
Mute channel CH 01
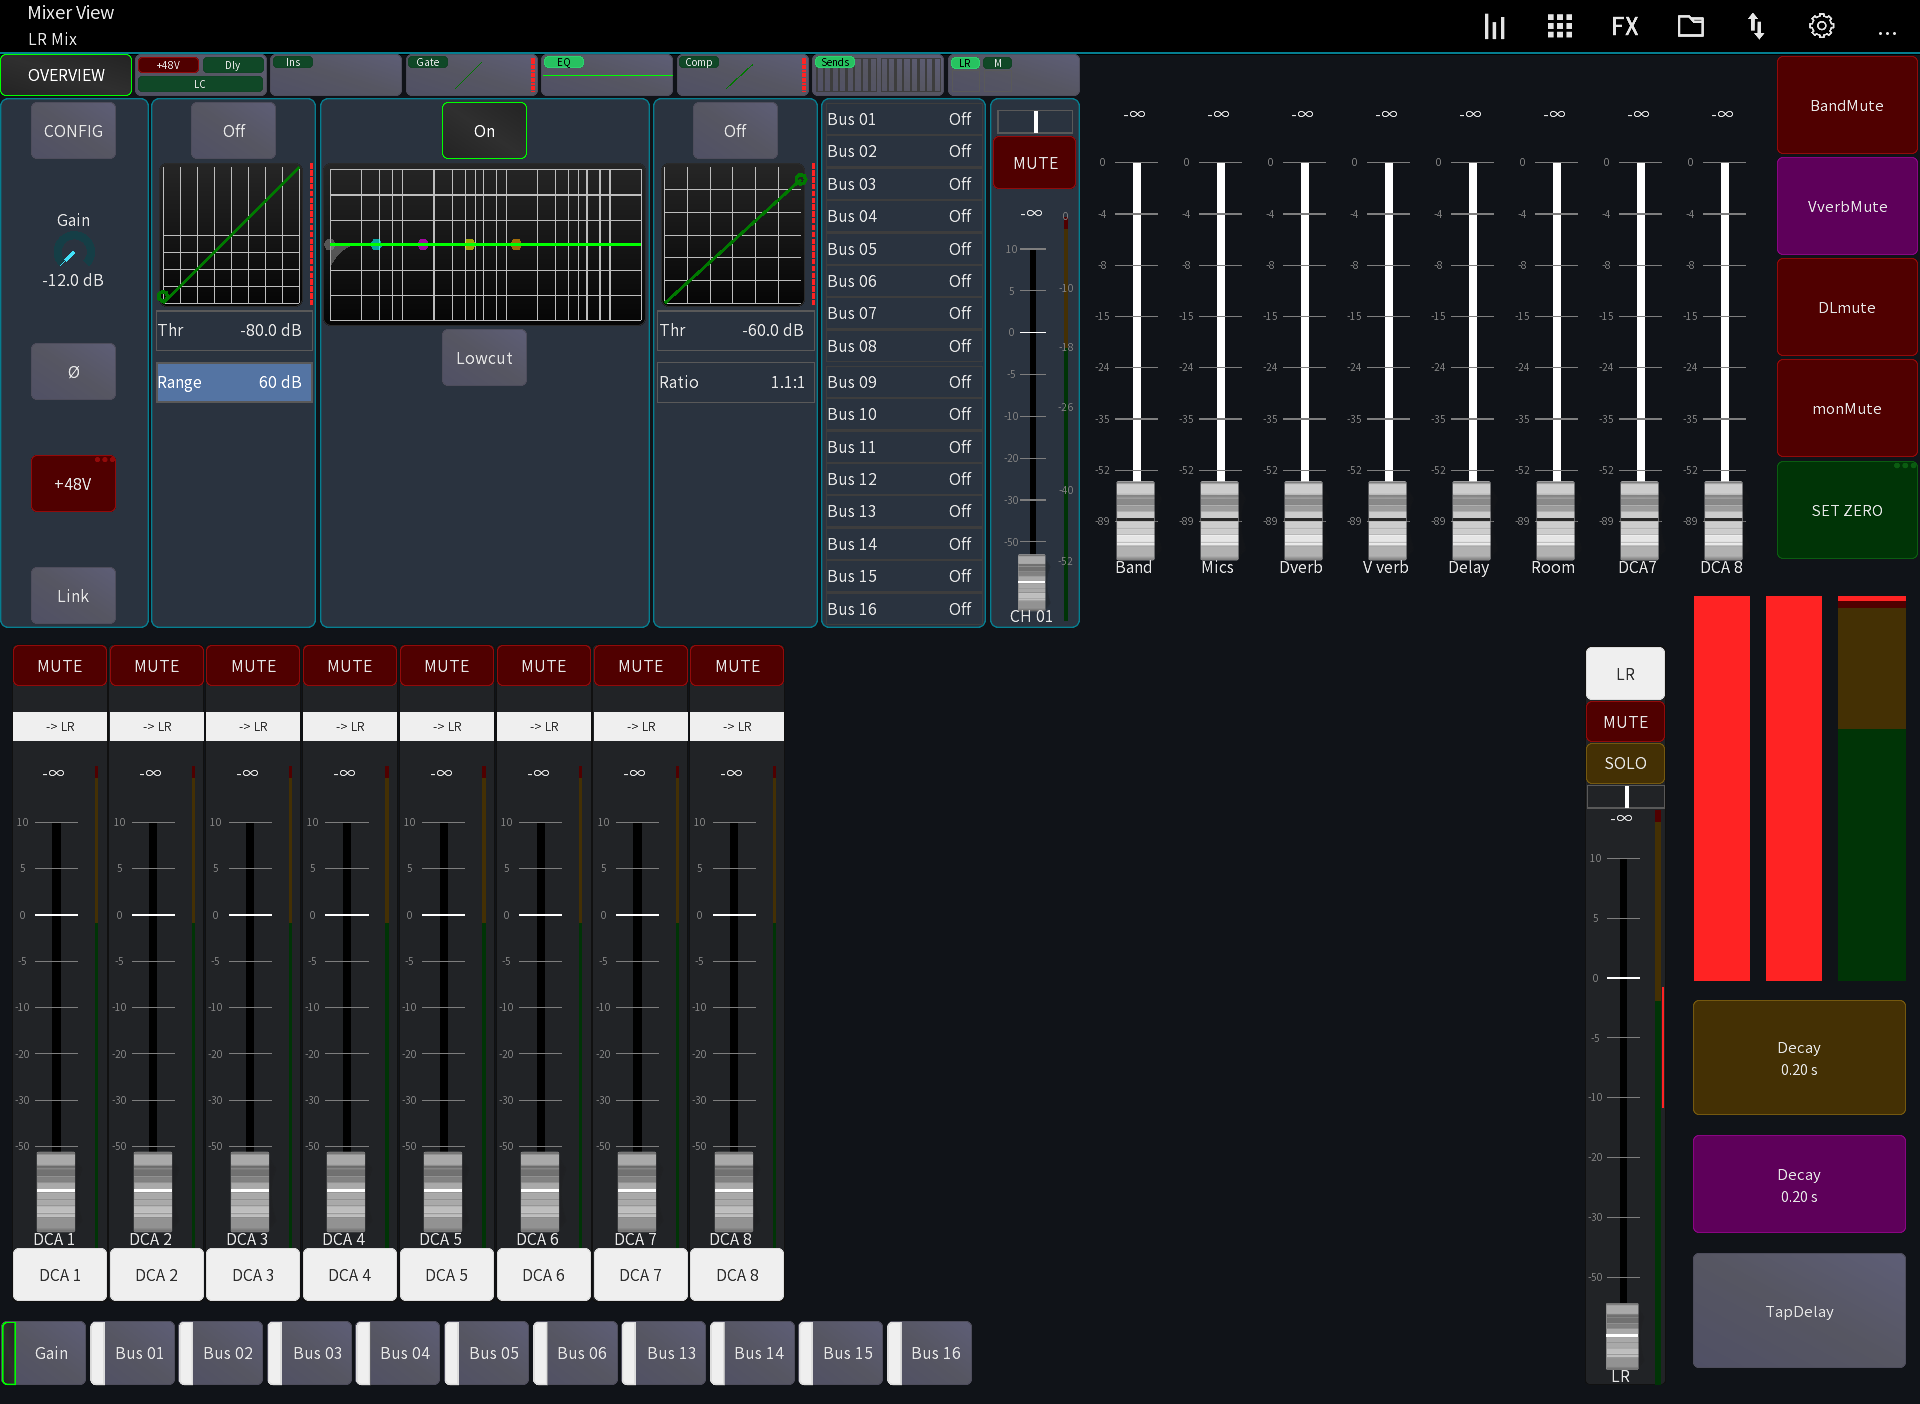pyautogui.click(x=1035, y=163)
